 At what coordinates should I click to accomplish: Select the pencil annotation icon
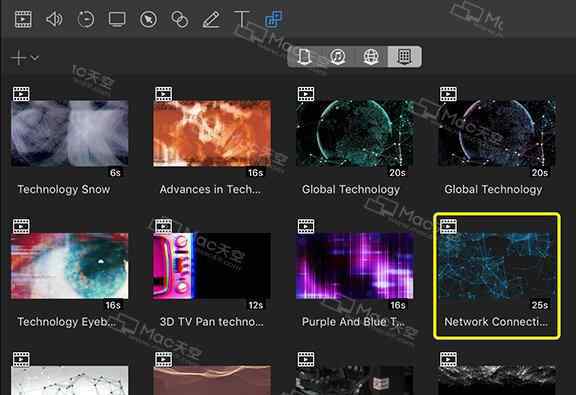[x=211, y=19]
